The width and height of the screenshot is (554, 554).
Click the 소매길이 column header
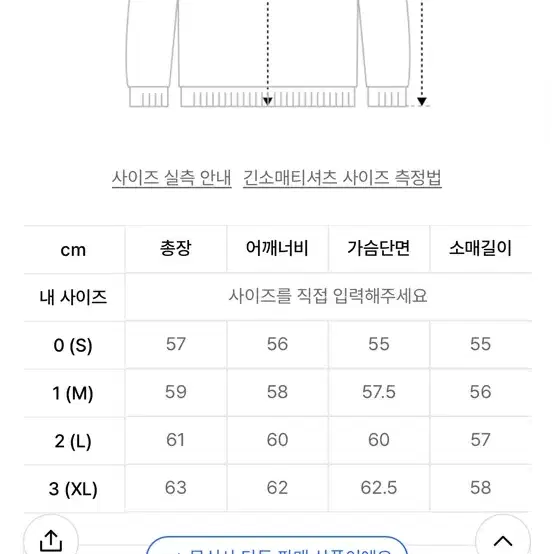481,248
